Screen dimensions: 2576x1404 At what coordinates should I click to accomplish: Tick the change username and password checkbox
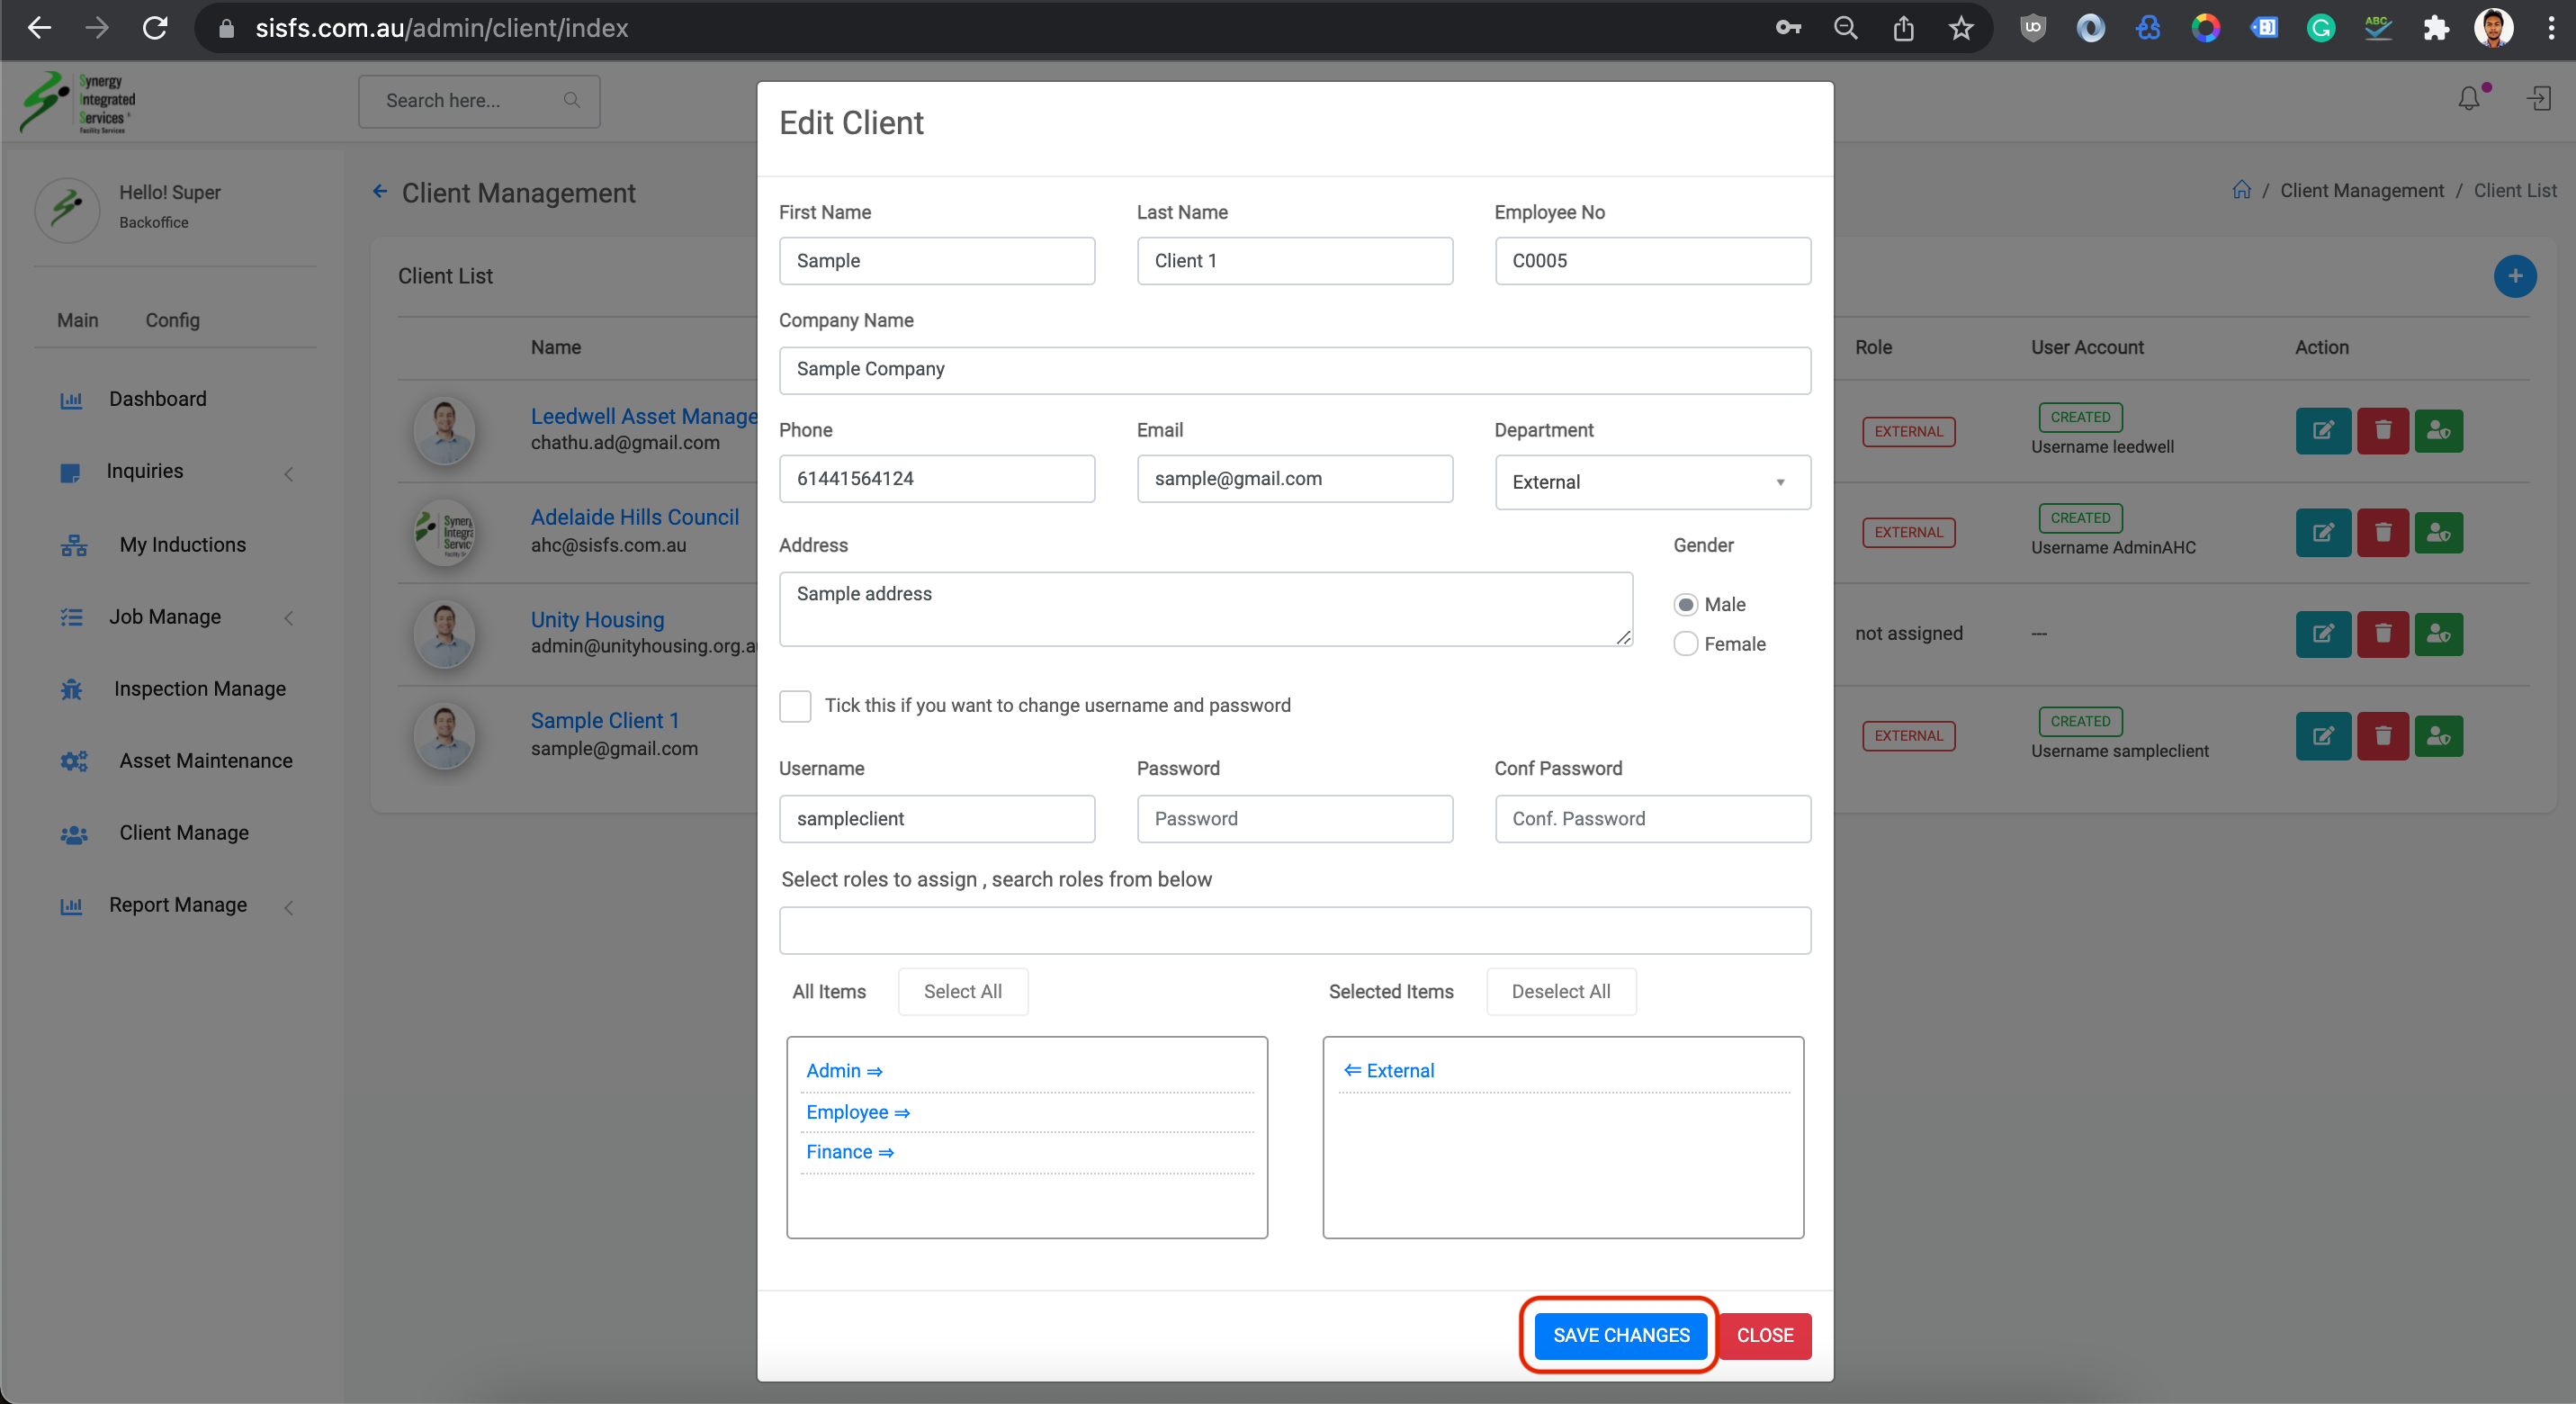click(x=795, y=706)
